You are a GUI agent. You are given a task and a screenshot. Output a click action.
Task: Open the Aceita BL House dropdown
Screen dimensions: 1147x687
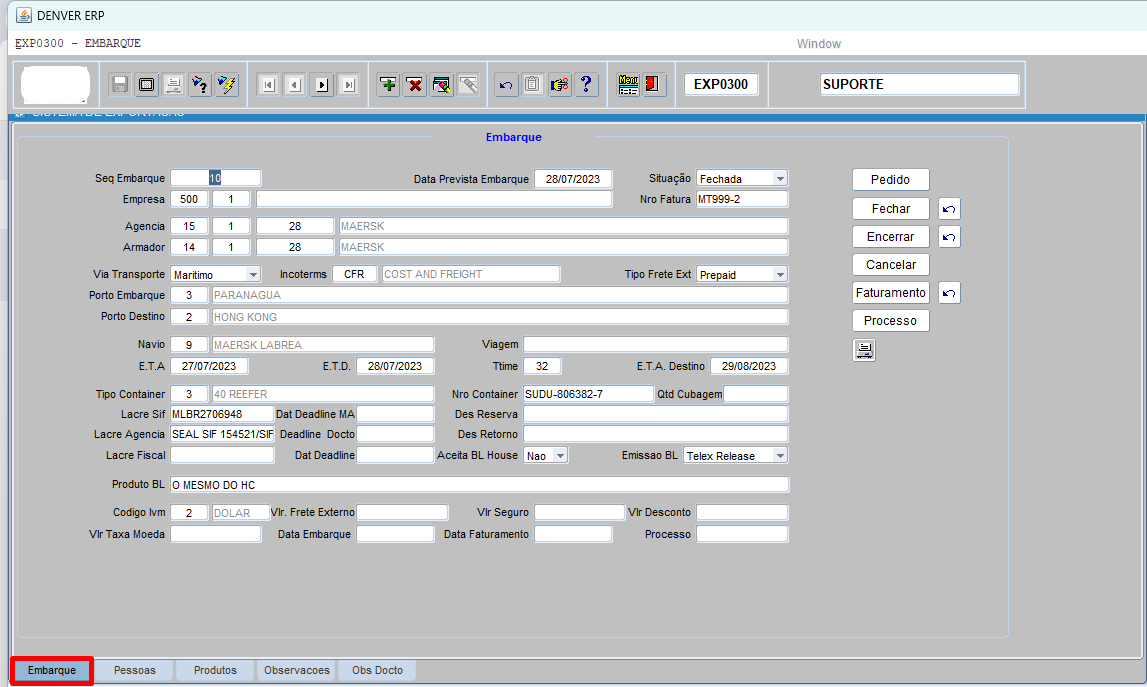tap(560, 456)
